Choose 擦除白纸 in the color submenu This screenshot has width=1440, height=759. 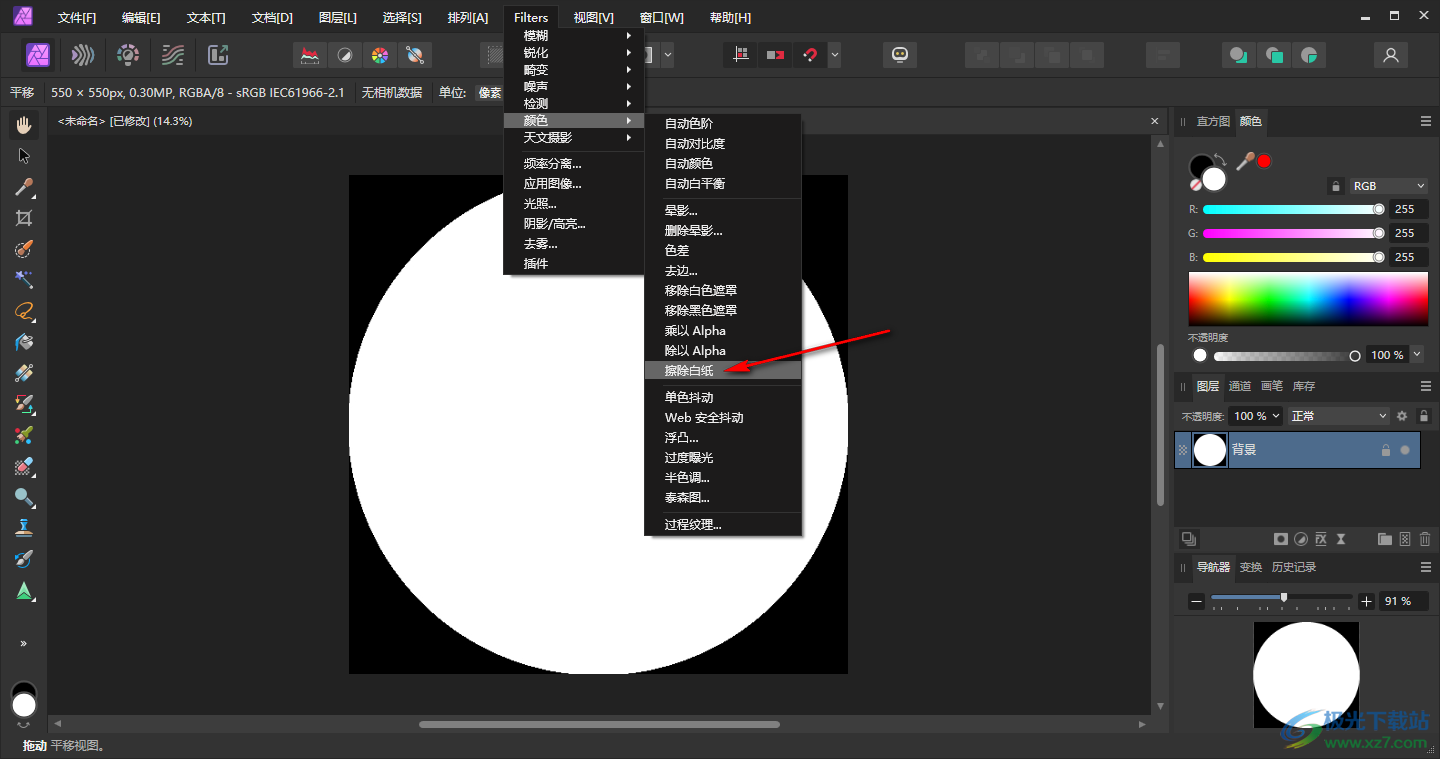690,371
